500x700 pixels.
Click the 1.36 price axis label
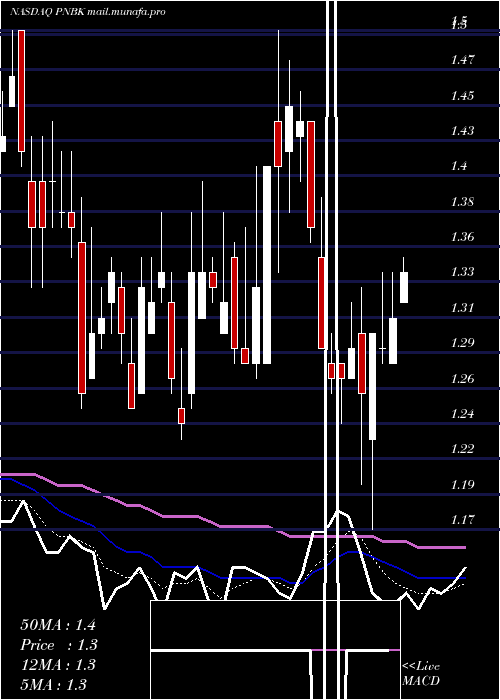462,236
